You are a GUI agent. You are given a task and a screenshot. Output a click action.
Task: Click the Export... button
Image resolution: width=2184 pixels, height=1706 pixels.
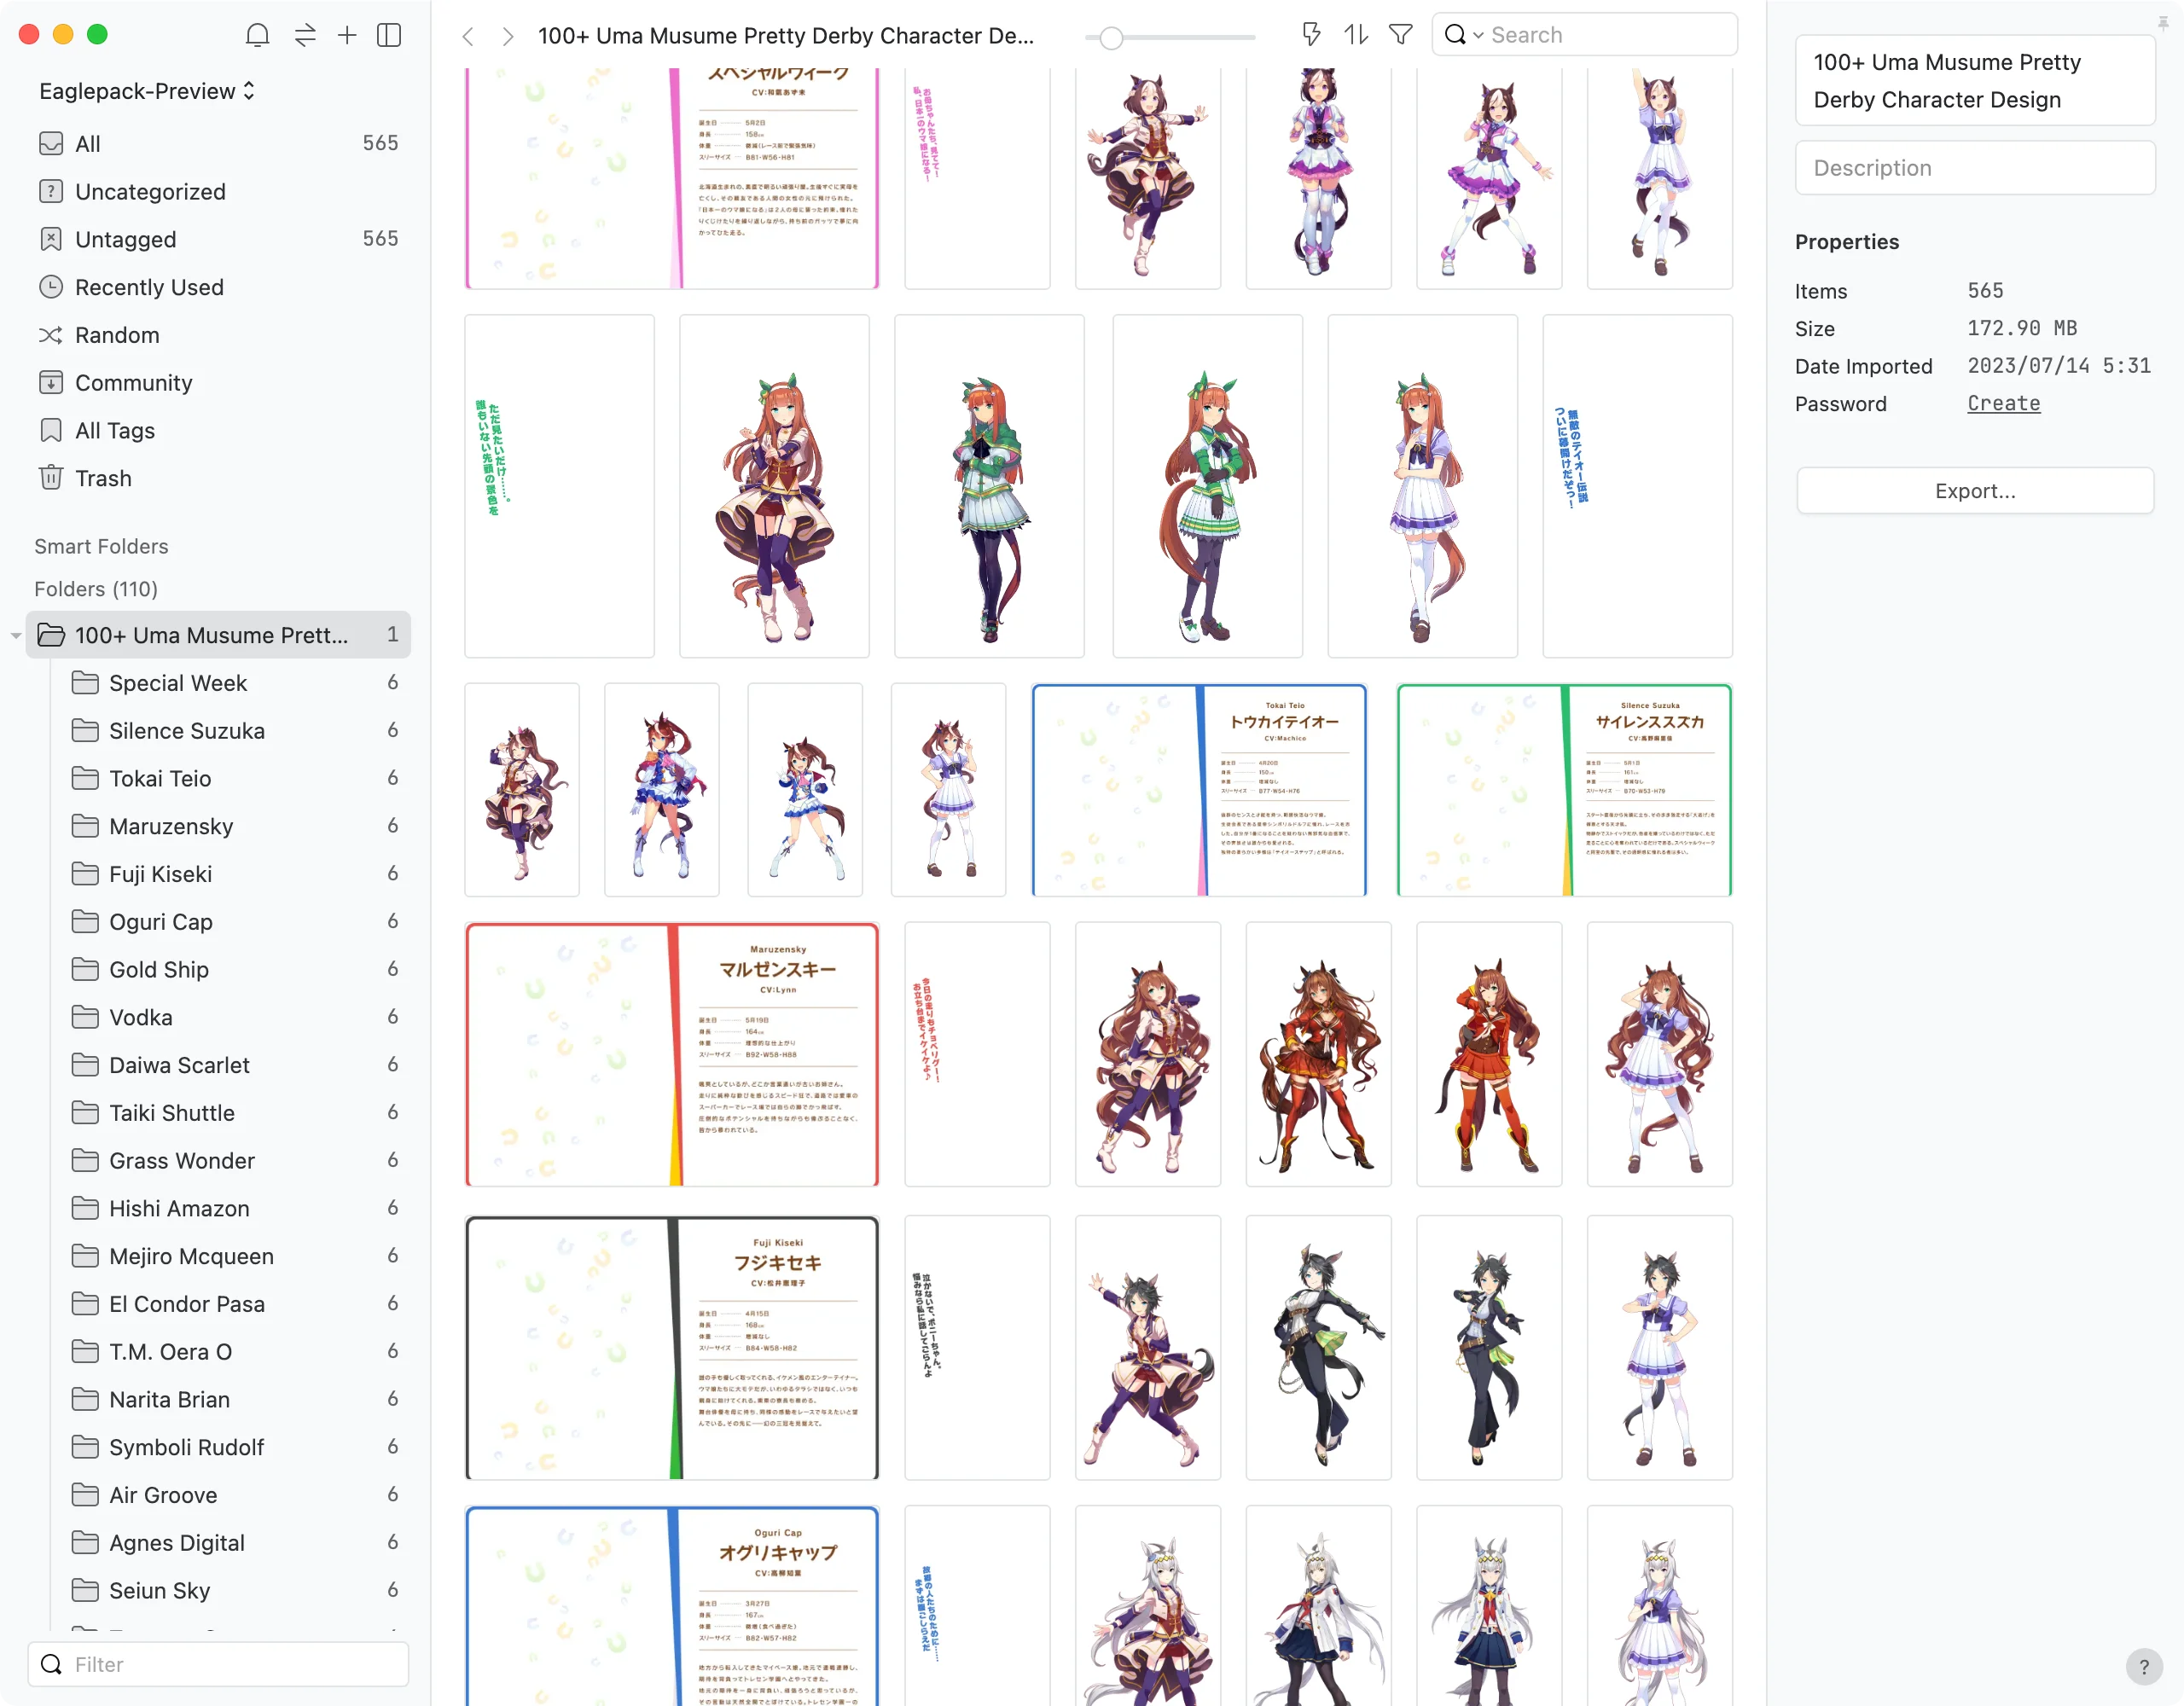pyautogui.click(x=1975, y=491)
